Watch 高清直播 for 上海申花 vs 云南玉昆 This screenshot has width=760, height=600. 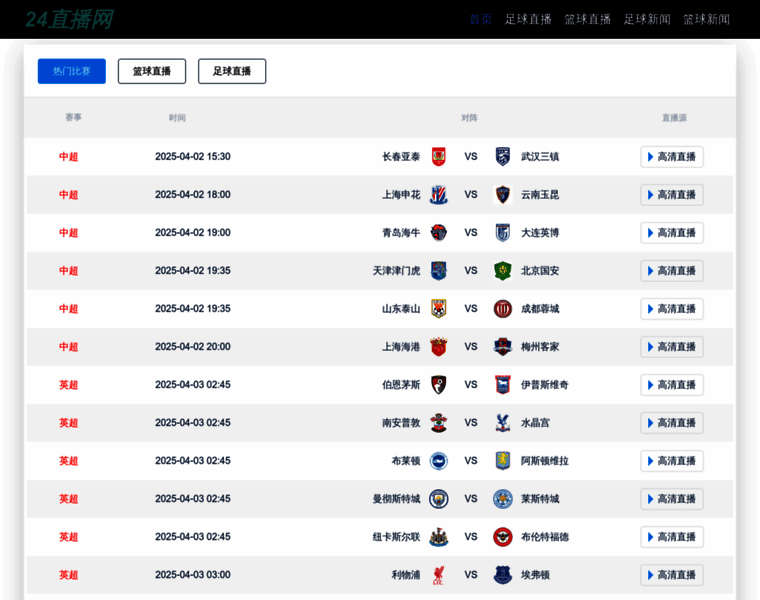[672, 195]
